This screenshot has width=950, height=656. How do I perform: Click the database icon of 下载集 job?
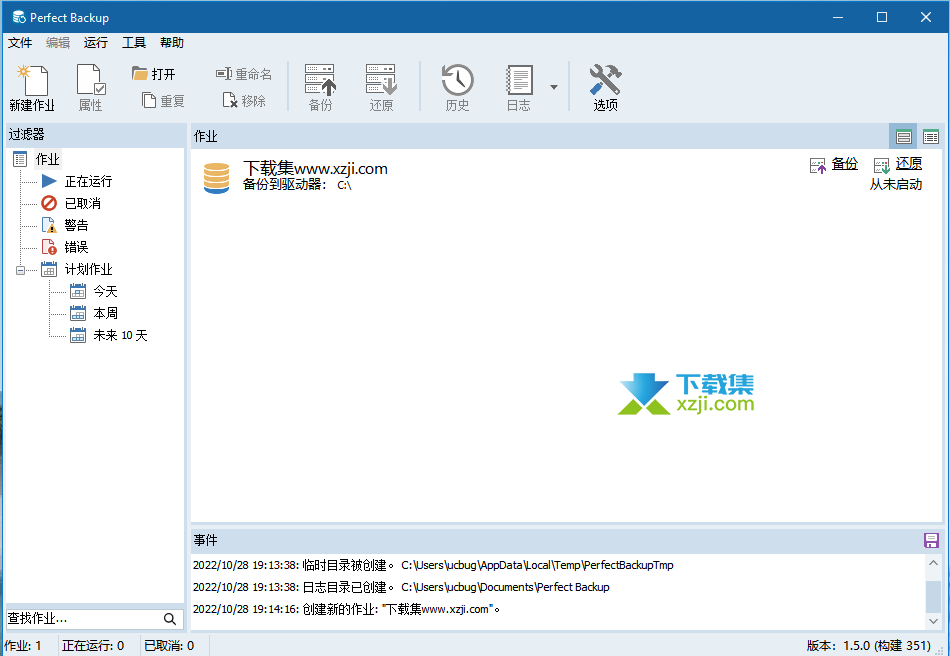pos(216,178)
